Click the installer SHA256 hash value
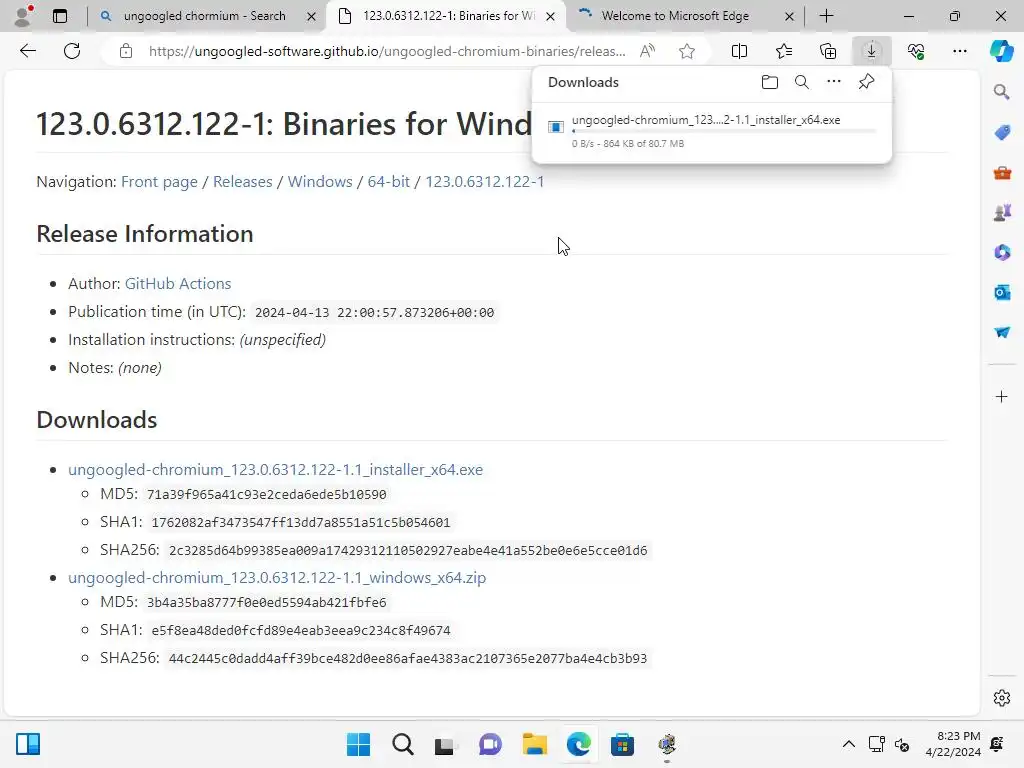The width and height of the screenshot is (1024, 768). (x=408, y=551)
